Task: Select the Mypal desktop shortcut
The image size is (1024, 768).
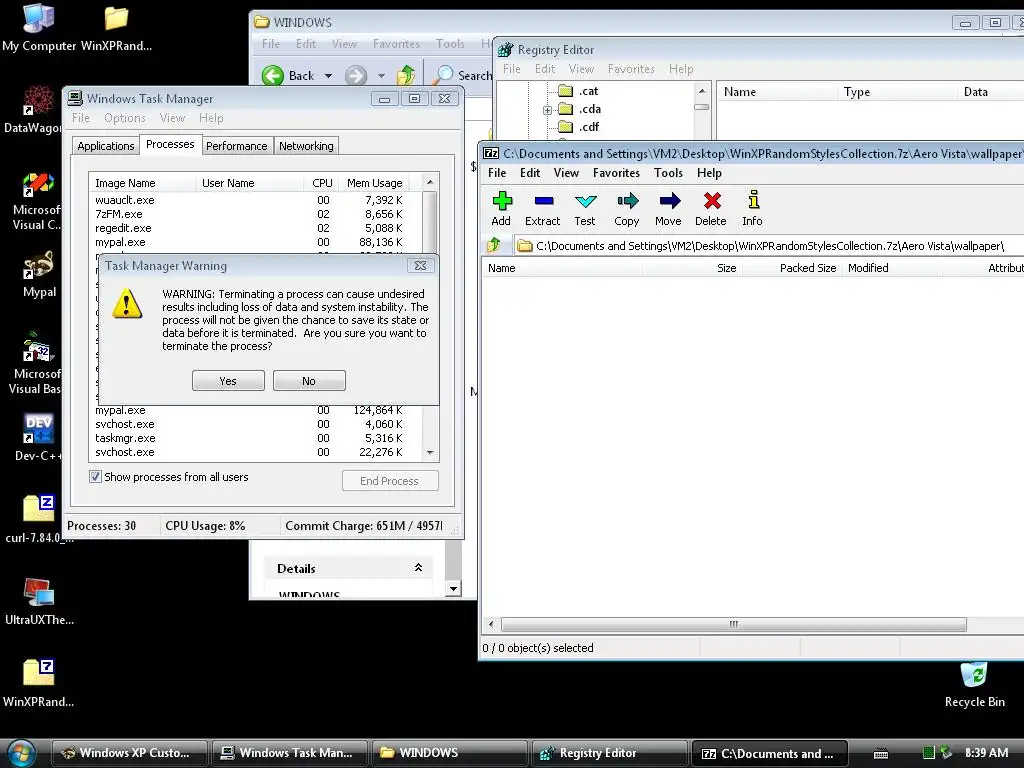Action: click(x=39, y=274)
